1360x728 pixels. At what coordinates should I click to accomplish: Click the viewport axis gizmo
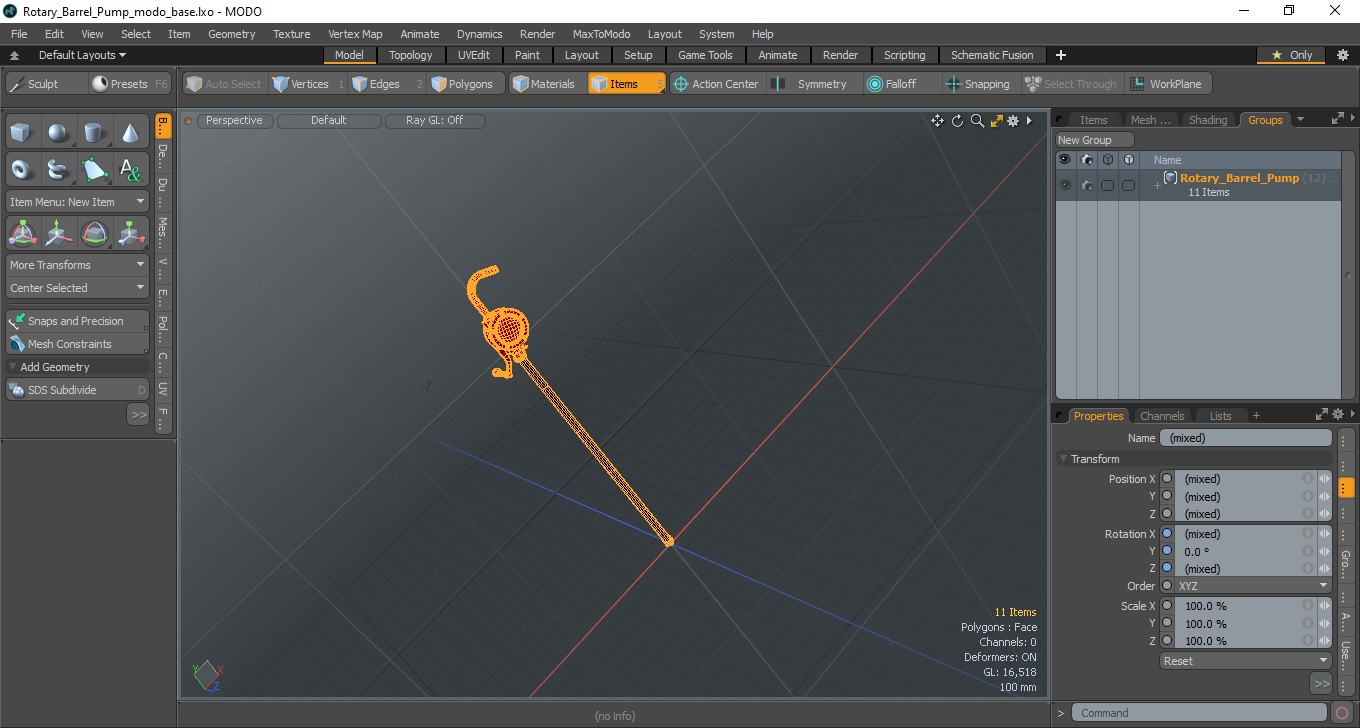click(x=208, y=676)
